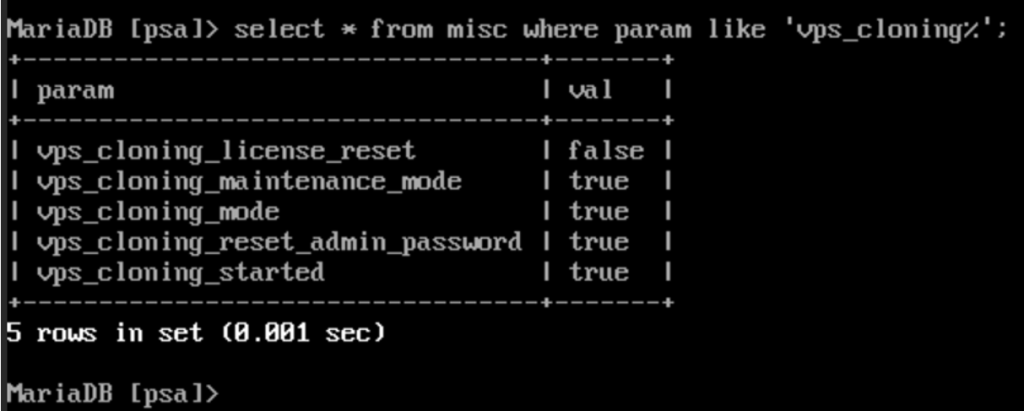Click the 'where' keyword in the query
The image size is (1024, 411).
[561, 30]
